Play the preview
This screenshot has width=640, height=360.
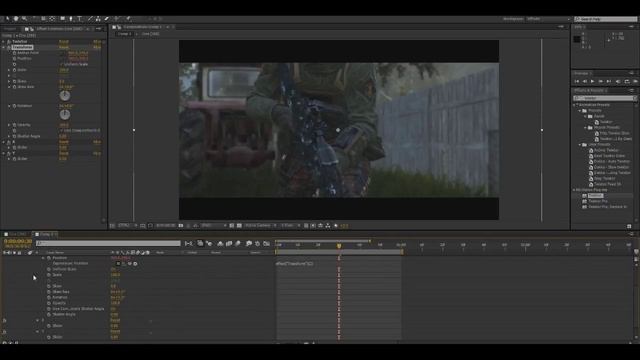593,82
